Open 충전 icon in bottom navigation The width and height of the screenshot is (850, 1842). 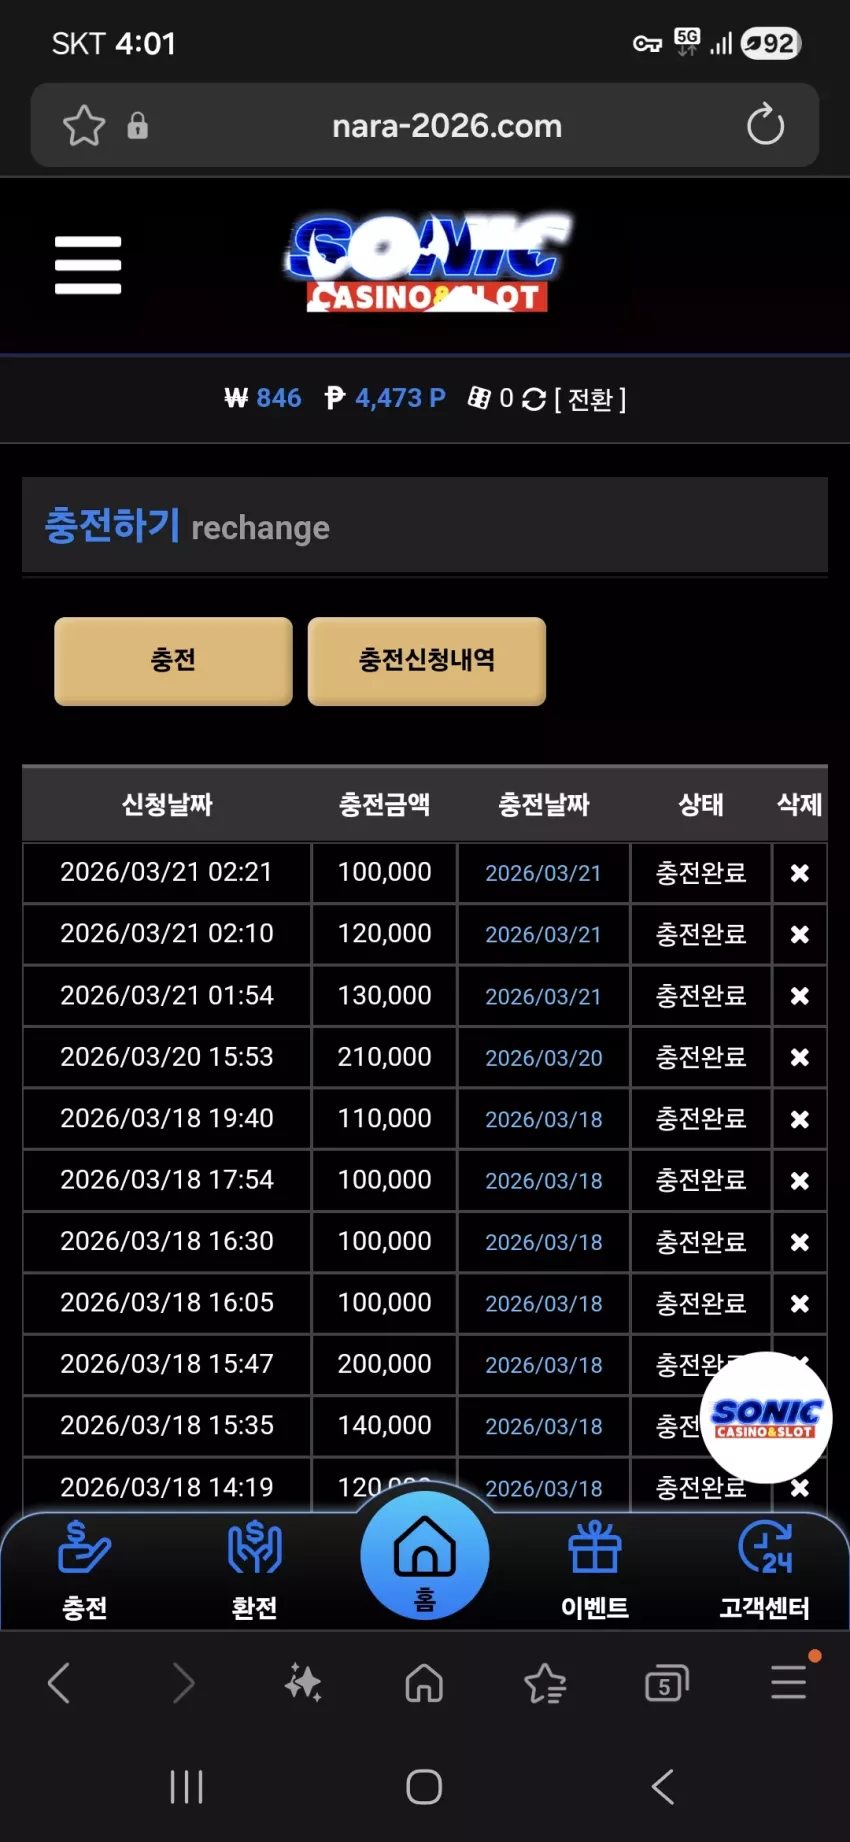(85, 1569)
